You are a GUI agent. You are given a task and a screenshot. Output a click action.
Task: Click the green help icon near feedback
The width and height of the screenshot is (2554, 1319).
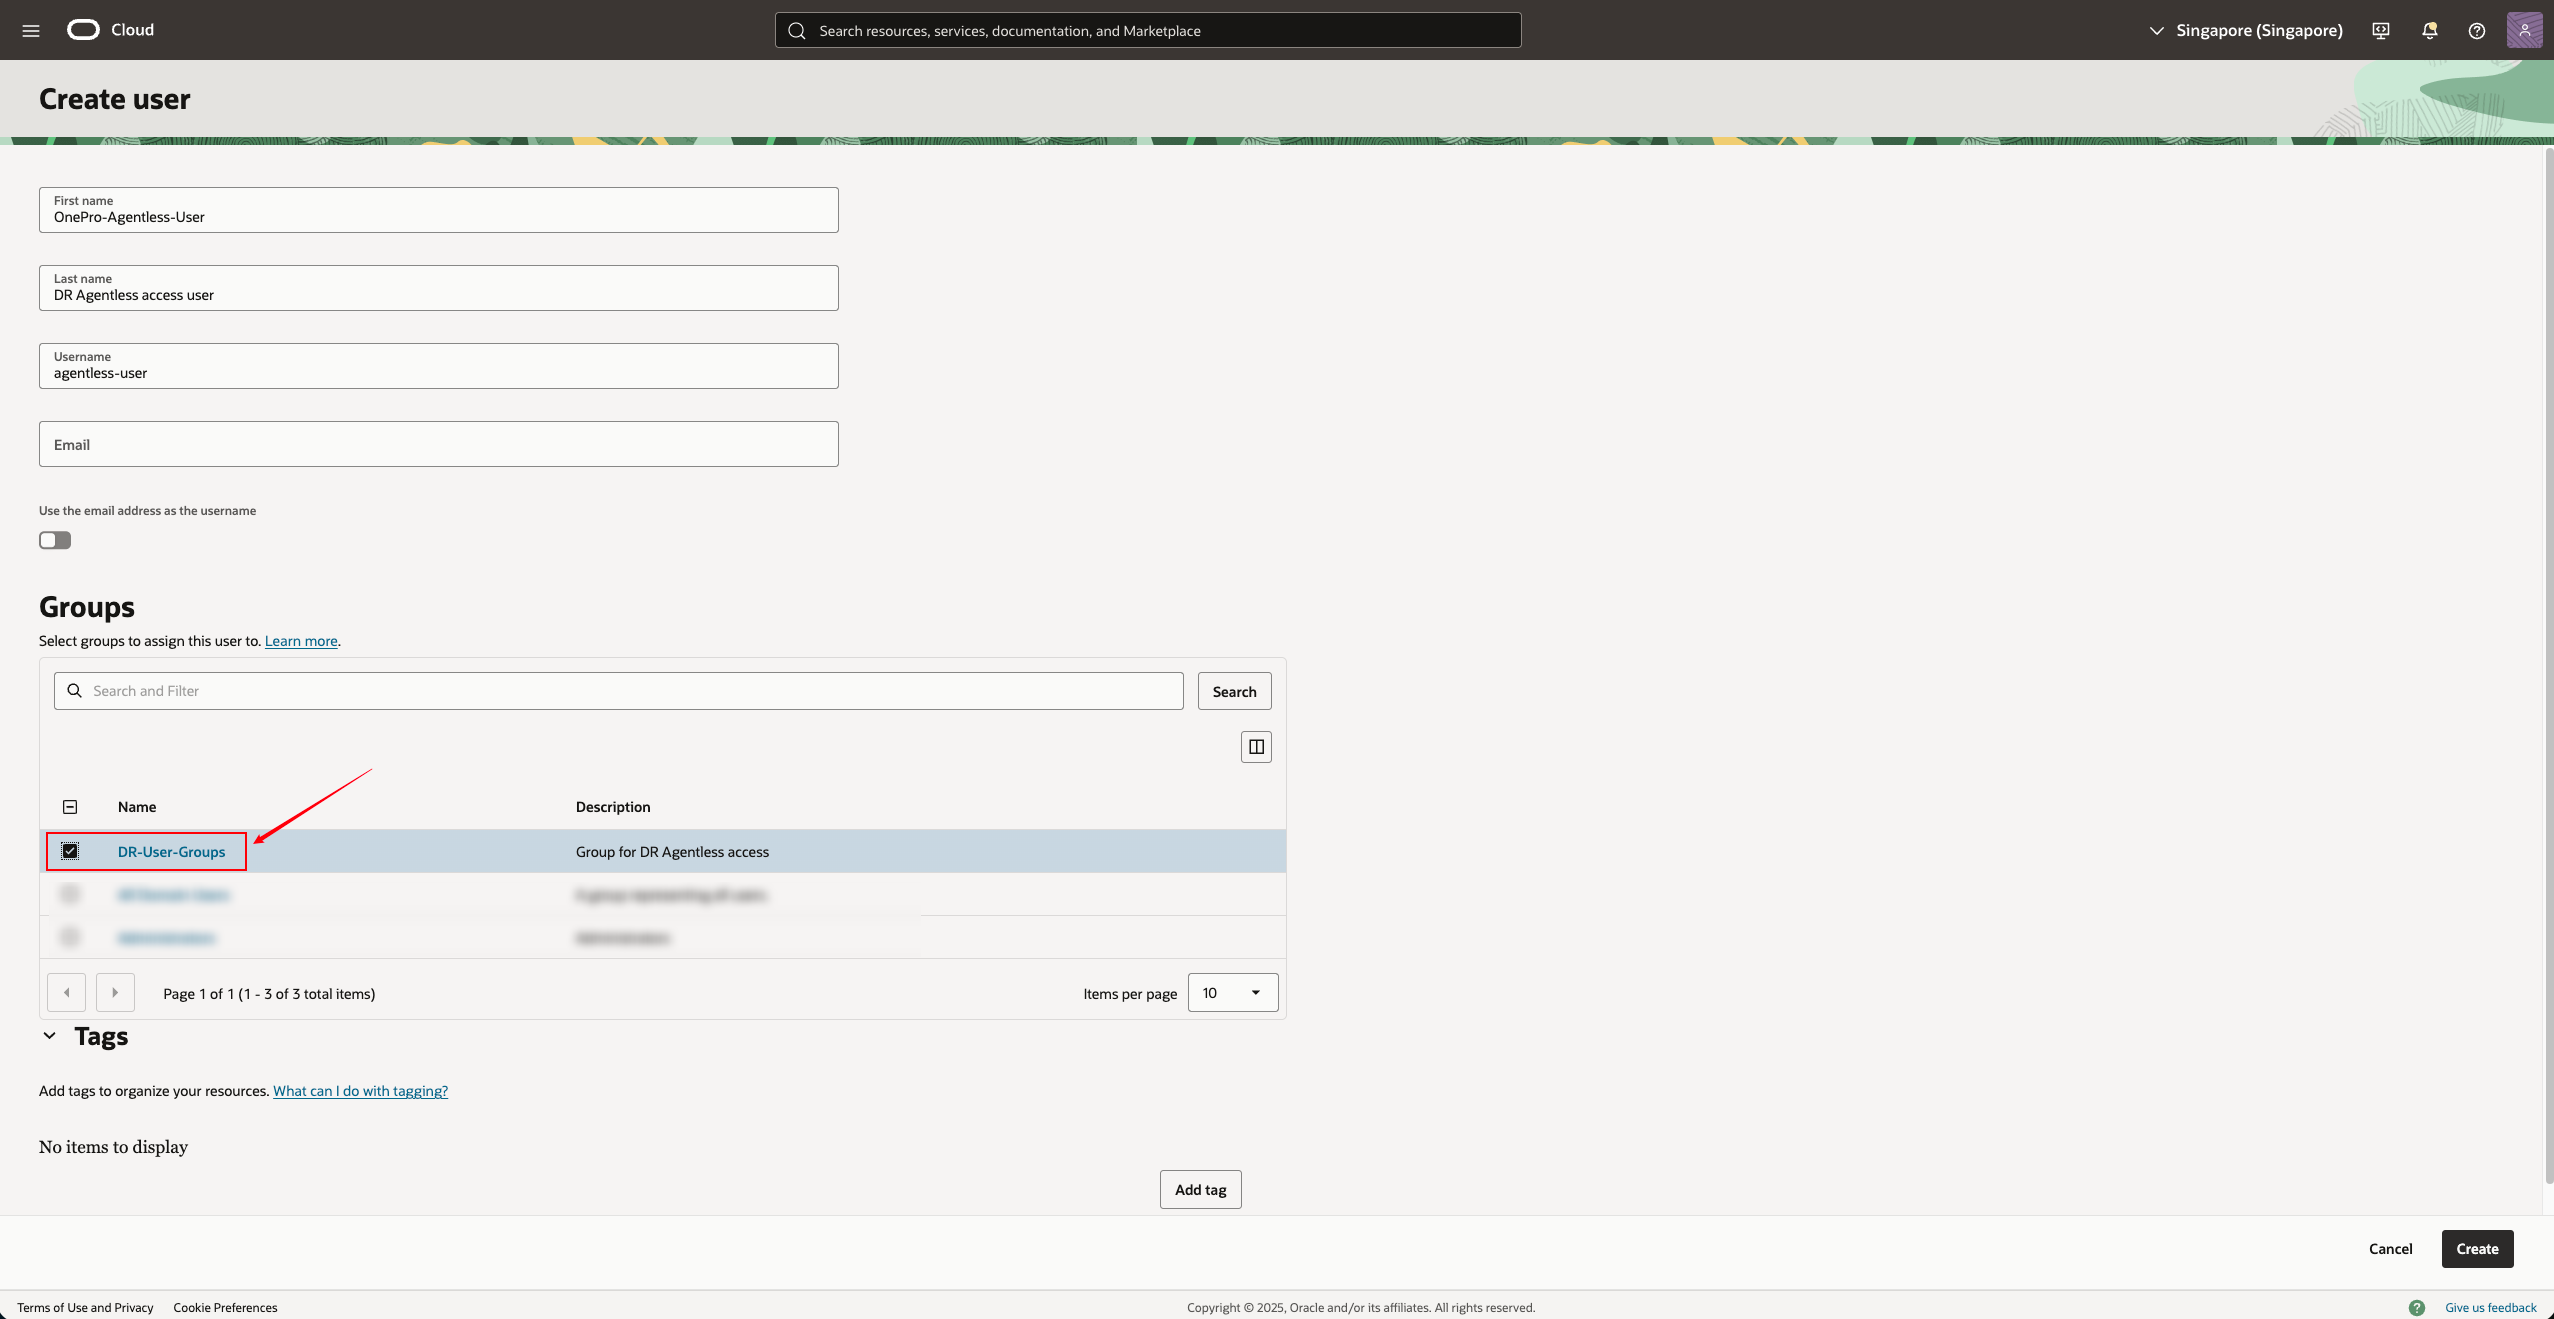coord(2416,1307)
